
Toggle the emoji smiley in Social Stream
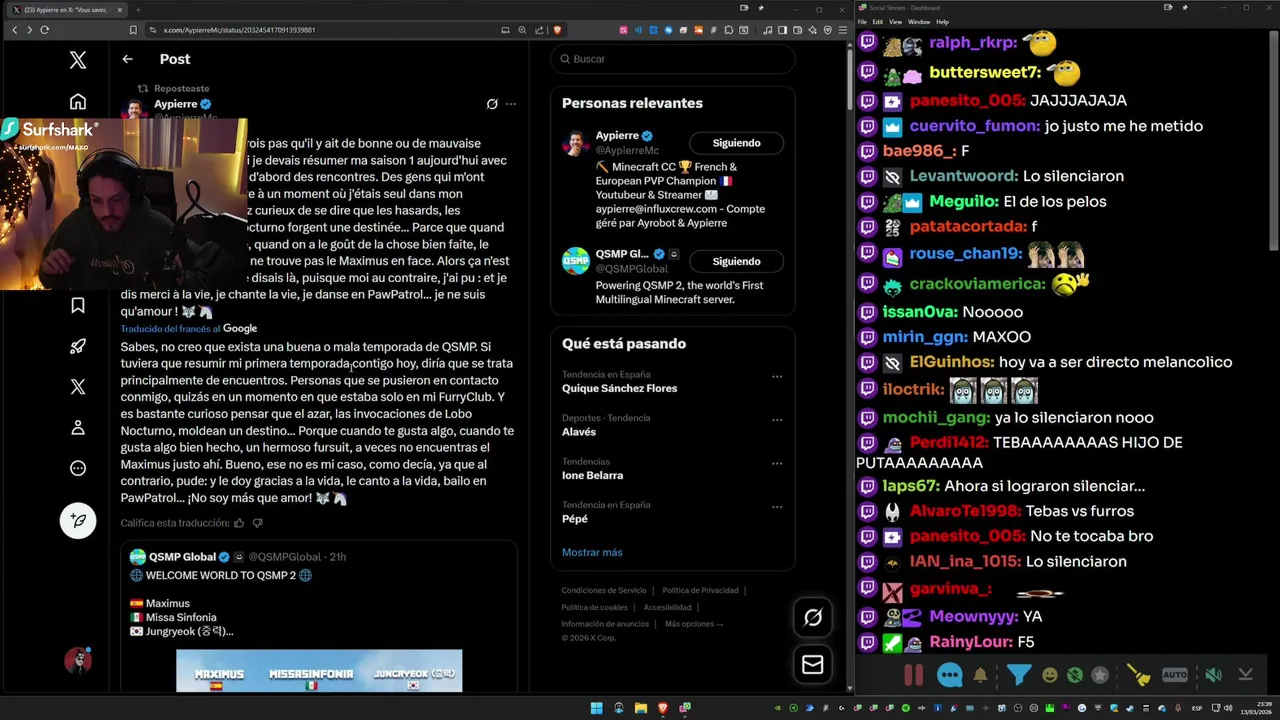1050,675
